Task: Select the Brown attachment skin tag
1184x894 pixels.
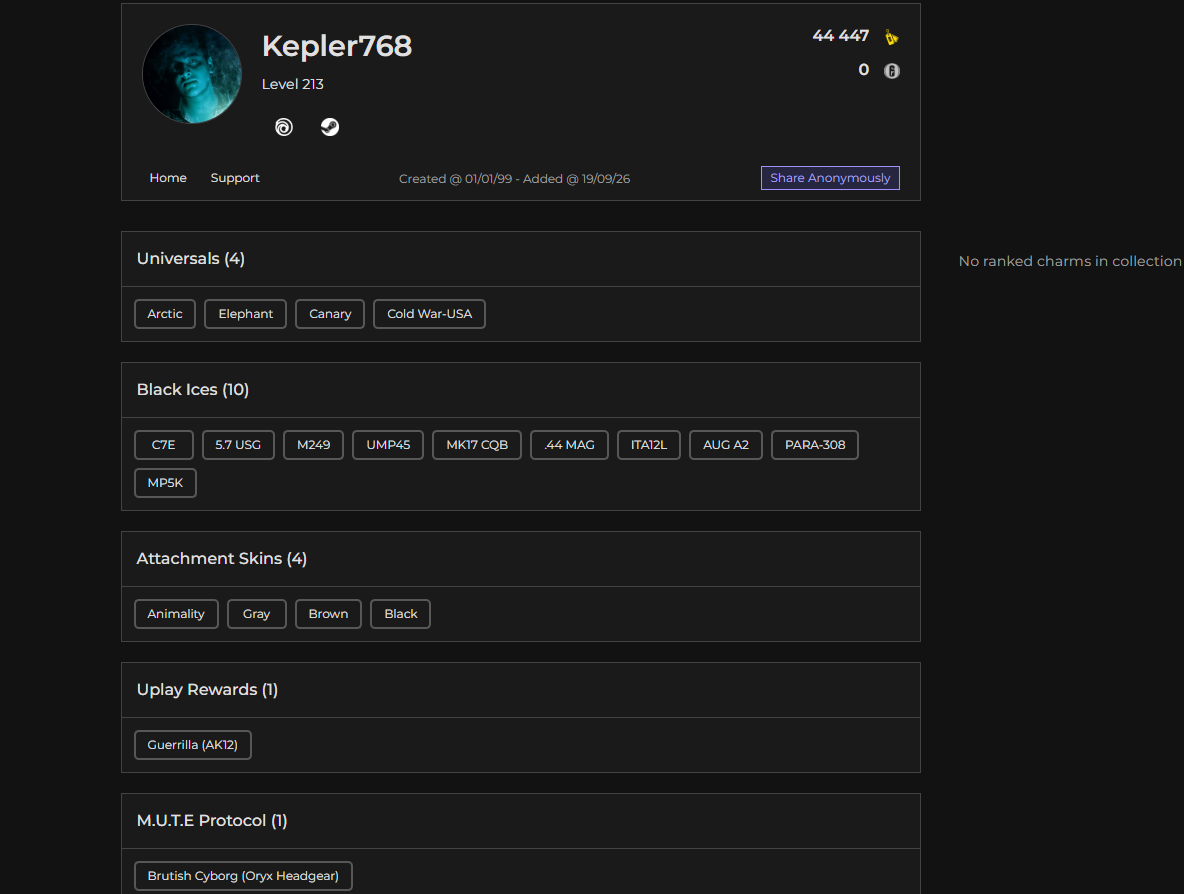Action: tap(328, 614)
